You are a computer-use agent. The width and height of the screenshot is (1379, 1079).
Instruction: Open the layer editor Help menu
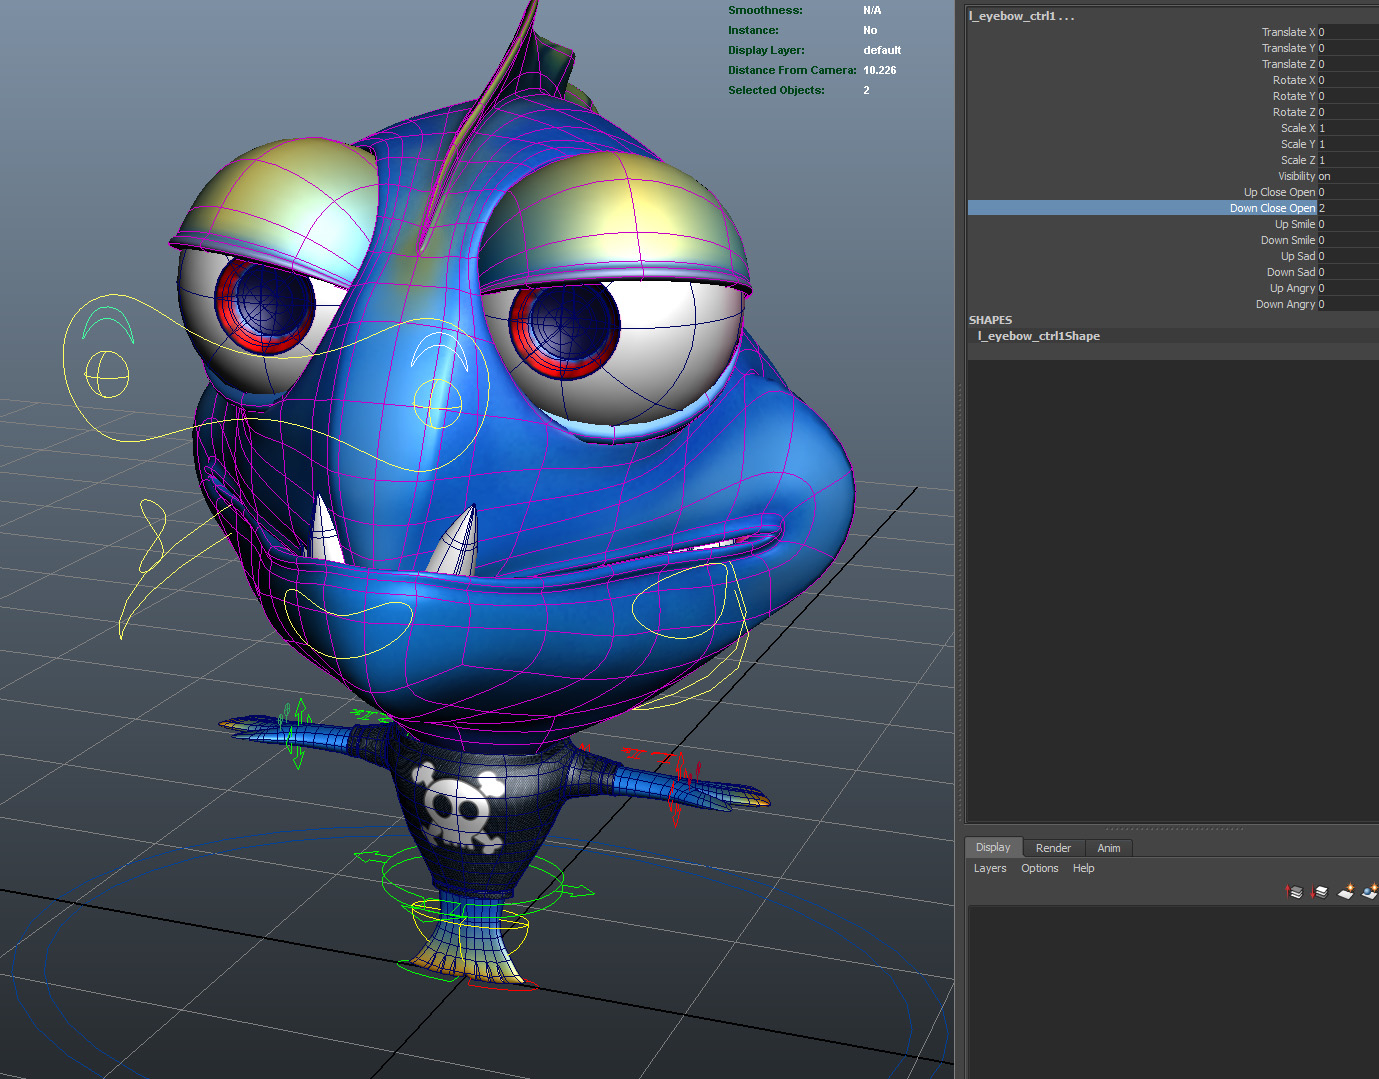tap(1083, 869)
